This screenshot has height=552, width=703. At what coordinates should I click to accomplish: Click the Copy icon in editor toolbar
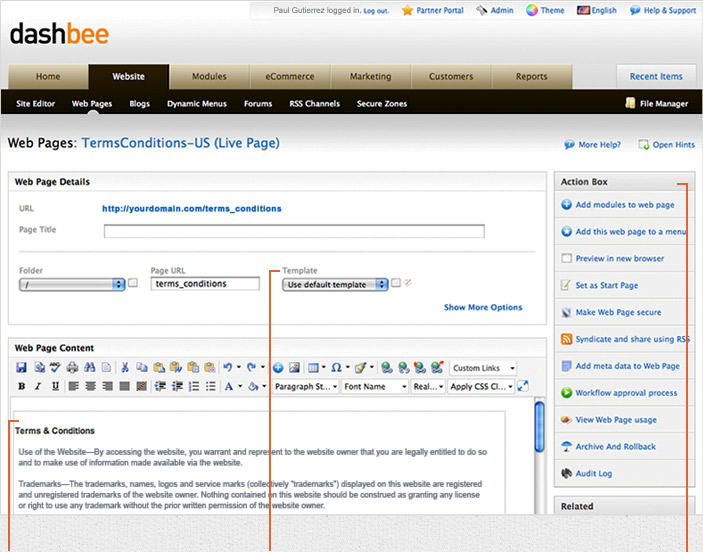[x=142, y=367]
